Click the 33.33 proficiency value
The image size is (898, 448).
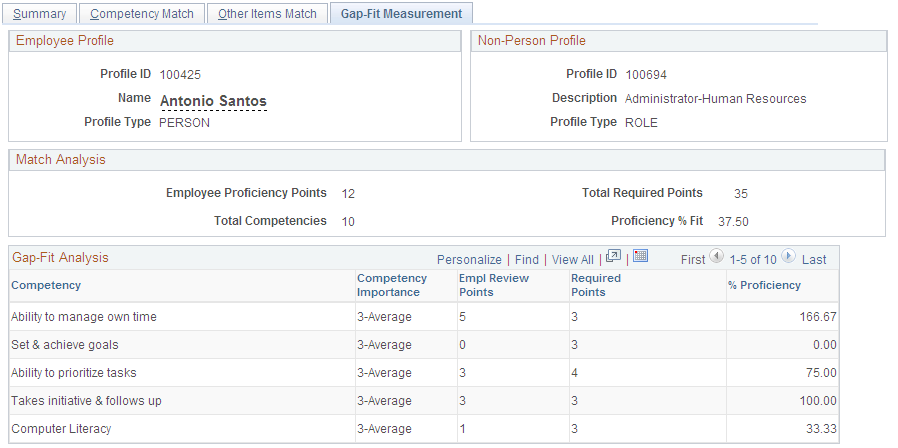(x=821, y=429)
